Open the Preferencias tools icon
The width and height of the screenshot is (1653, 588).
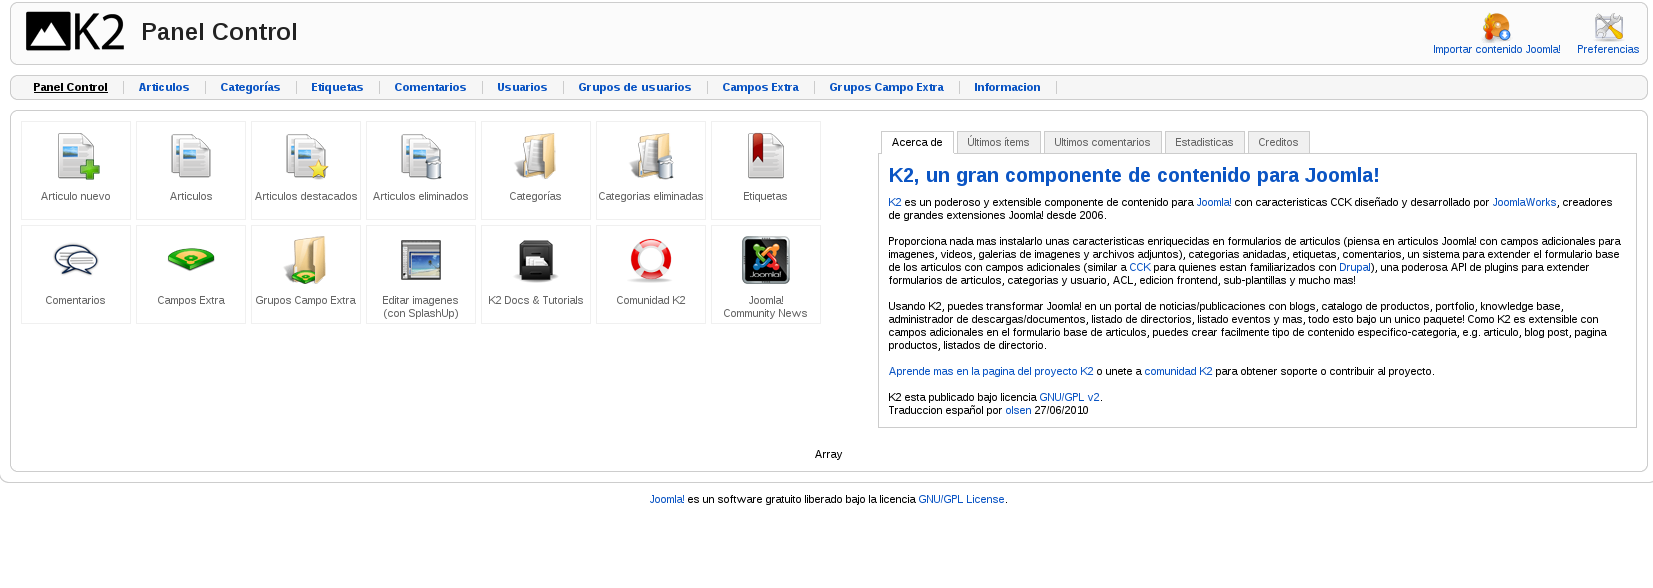coord(1608,27)
